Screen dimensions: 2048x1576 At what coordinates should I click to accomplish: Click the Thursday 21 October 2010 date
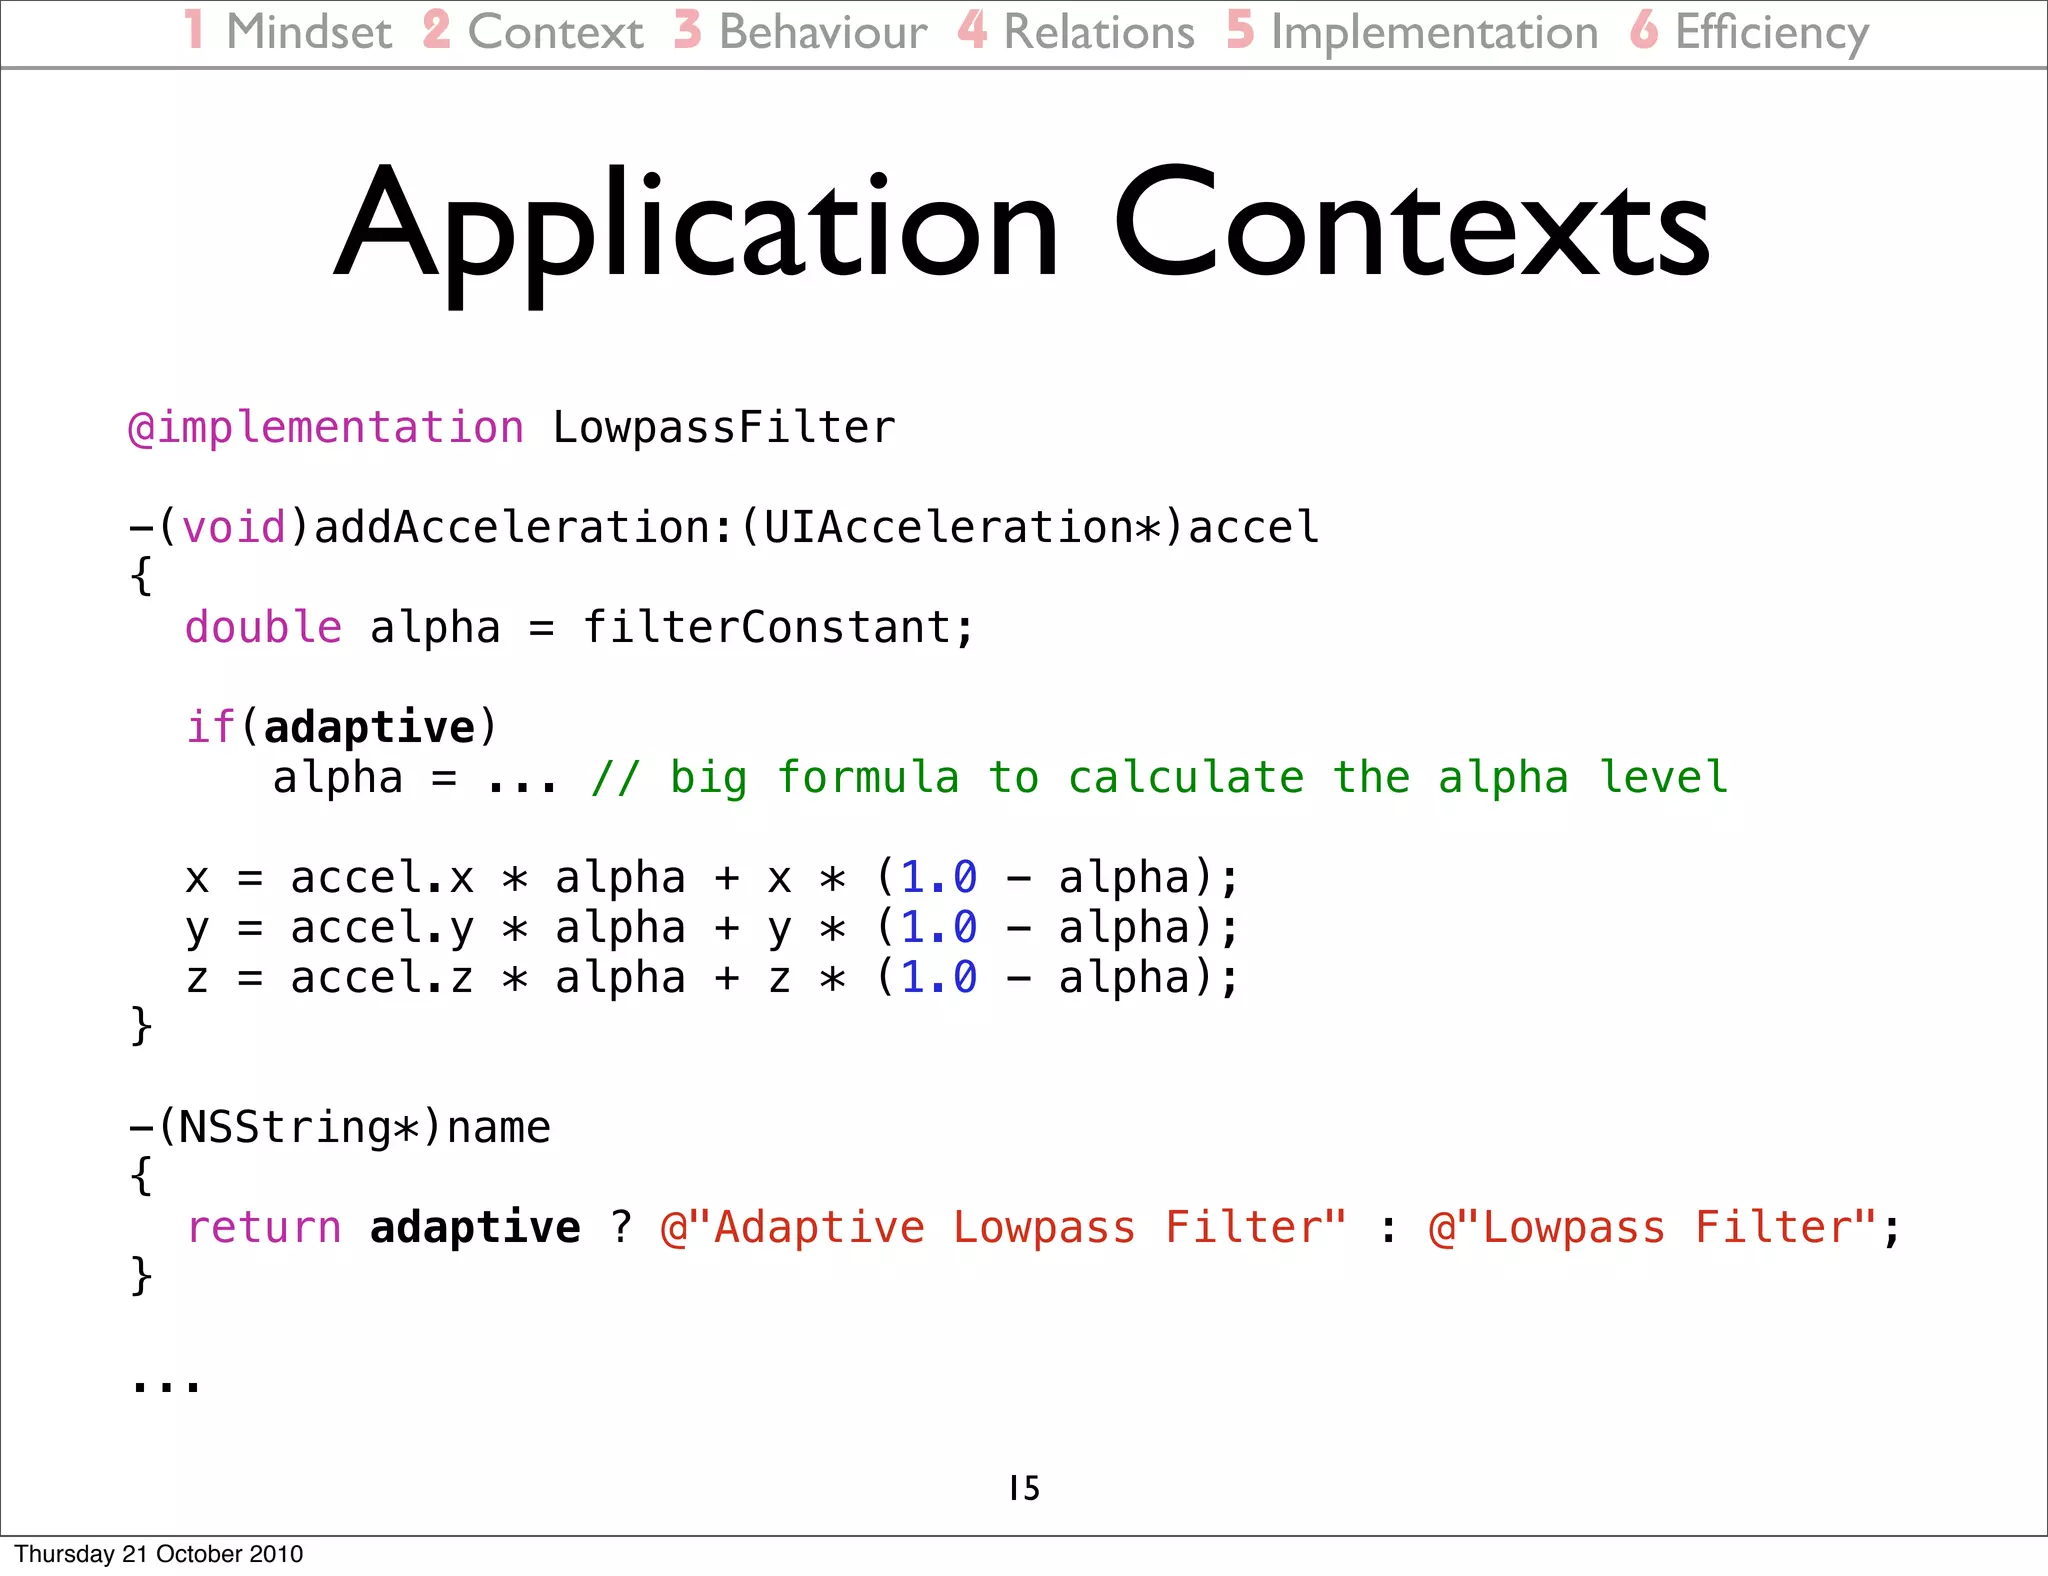158,1554
